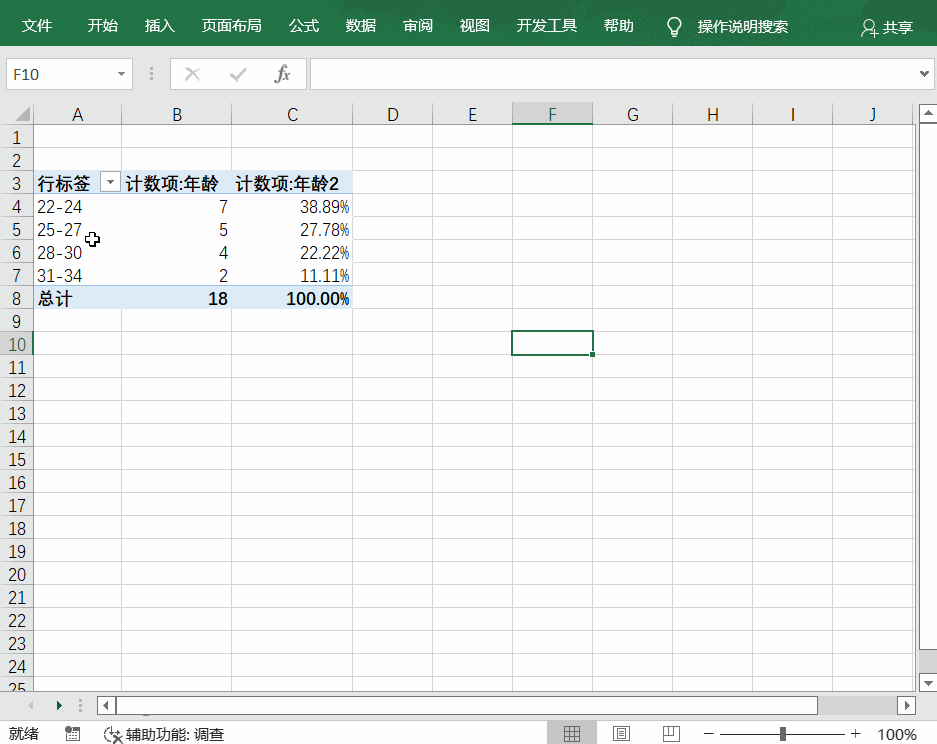The height and width of the screenshot is (744, 937).
Task: Click the 22-24 row label cell
Action: coord(78,206)
